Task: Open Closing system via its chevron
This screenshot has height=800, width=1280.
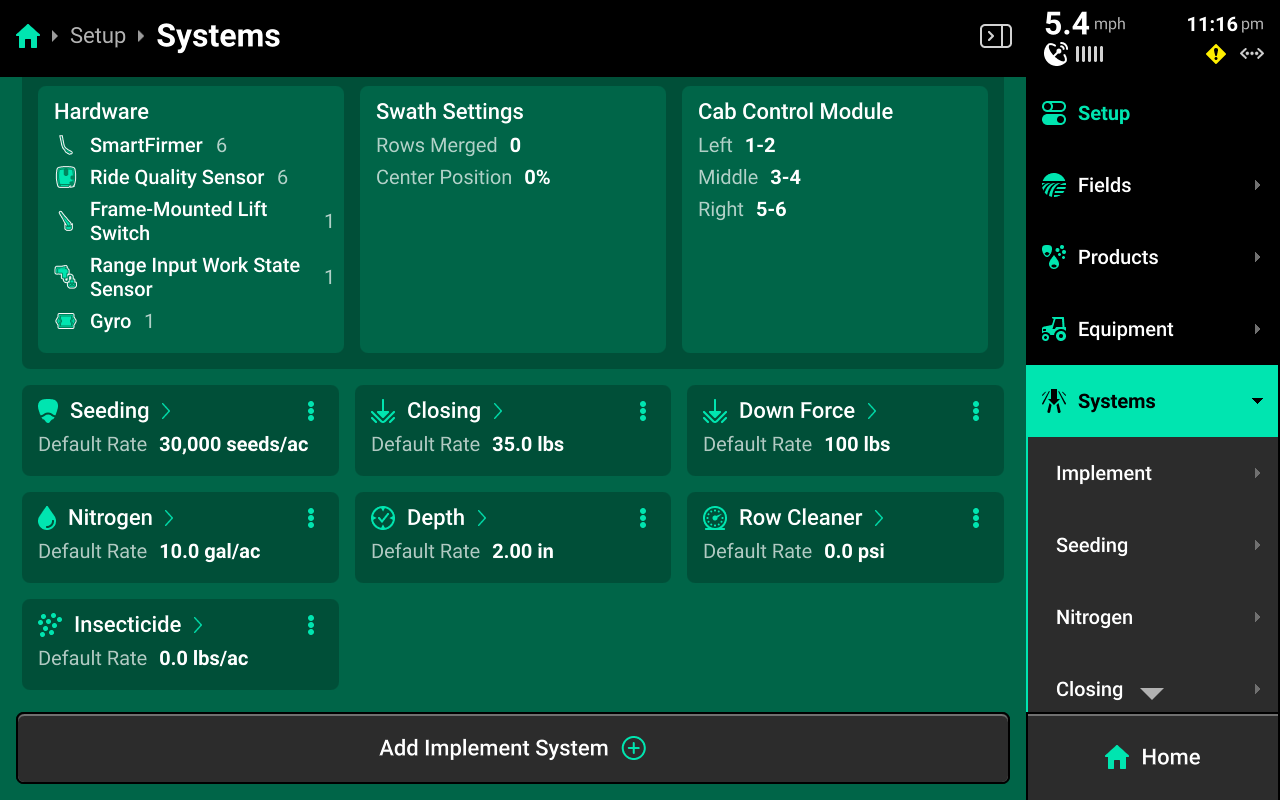Action: 498,411
